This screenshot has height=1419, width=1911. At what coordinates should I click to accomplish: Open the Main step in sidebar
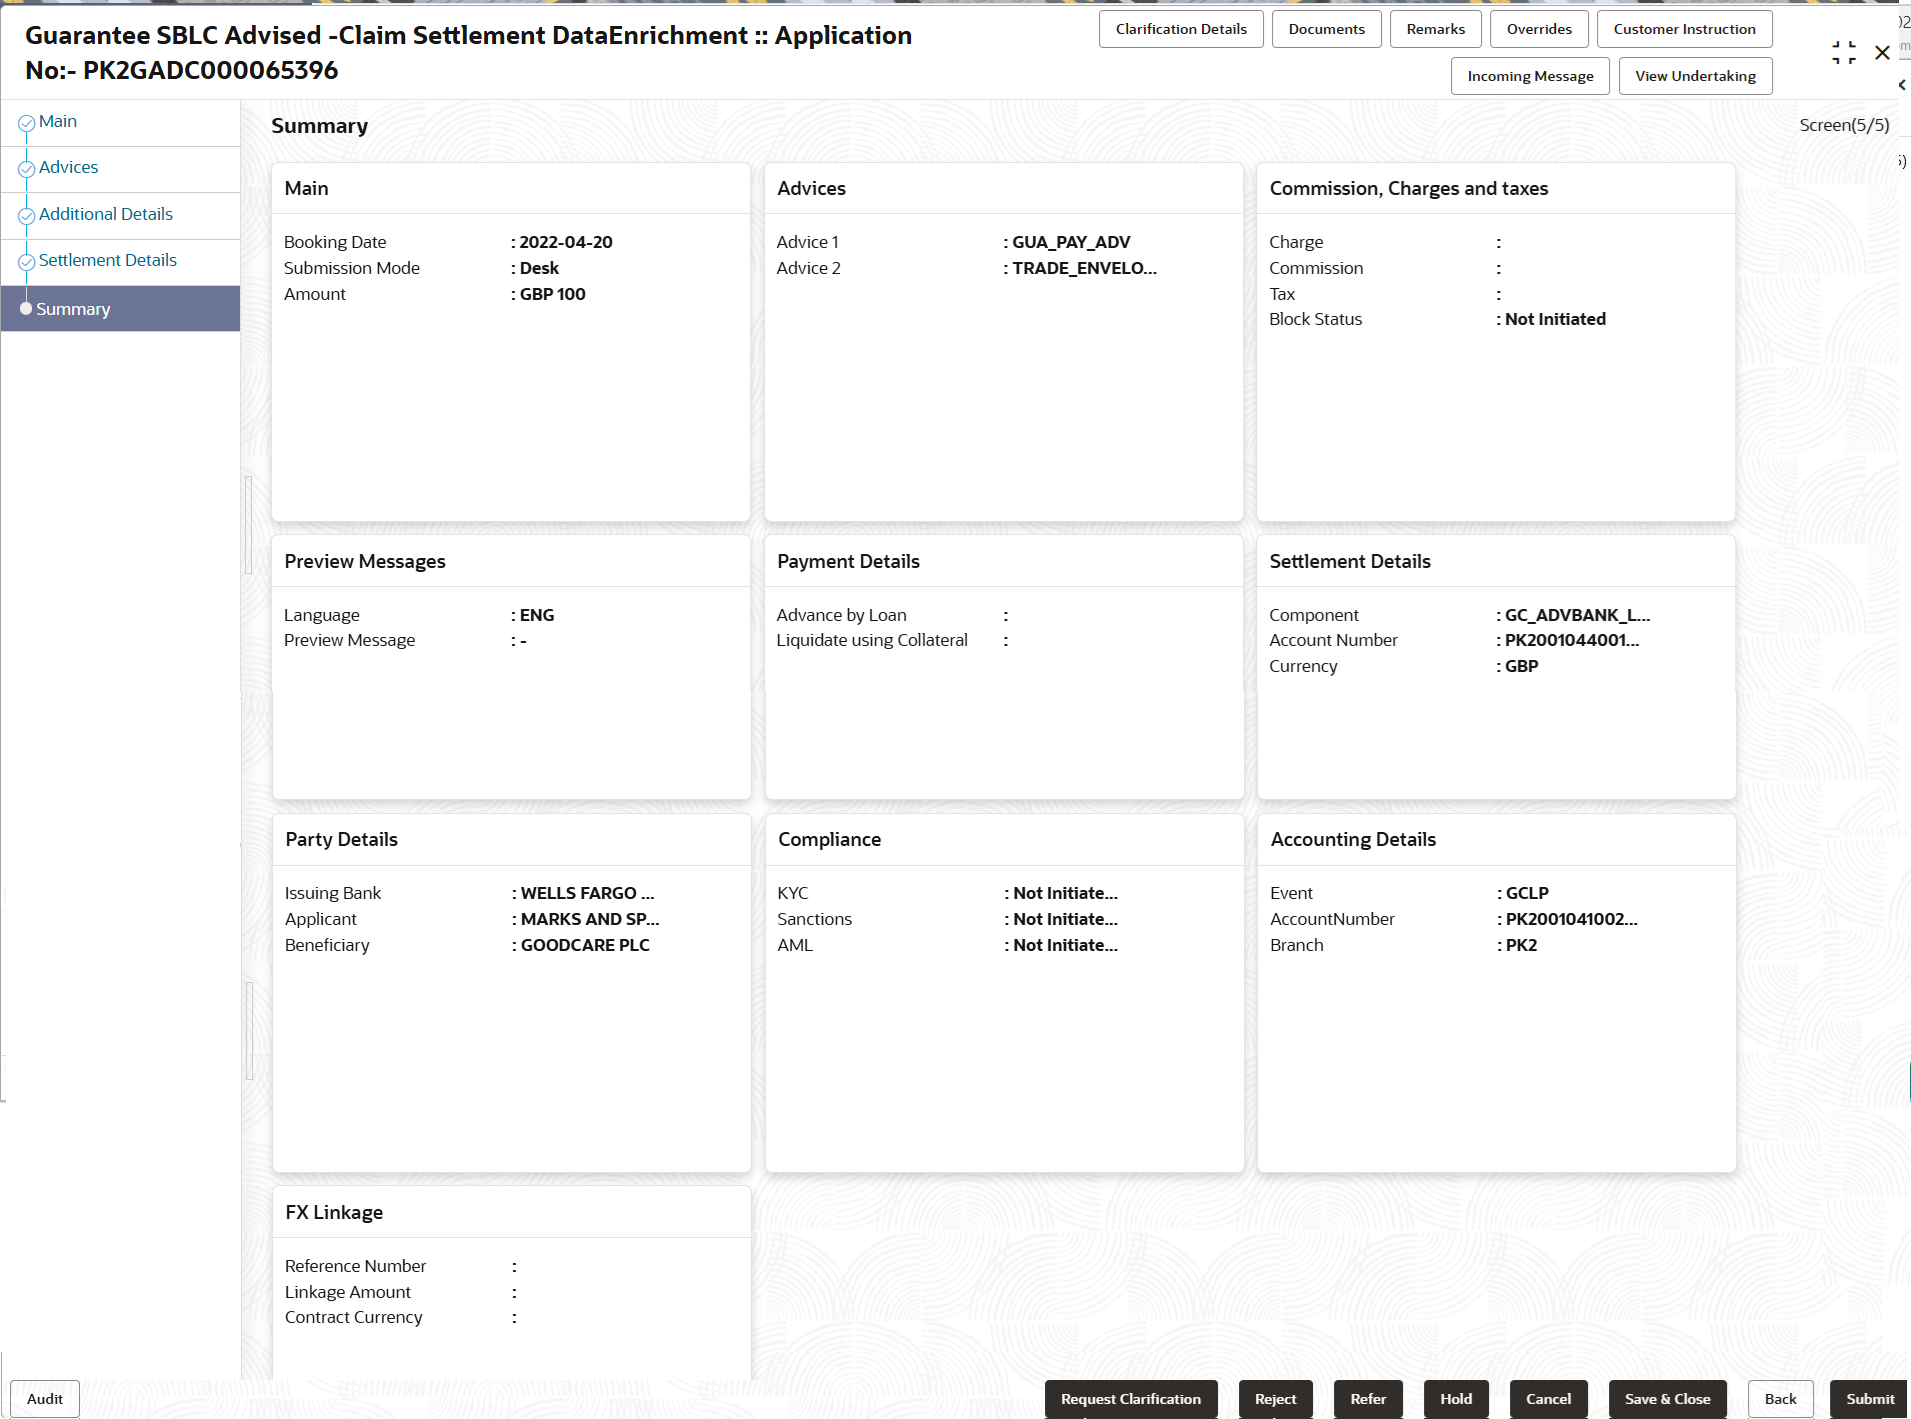(58, 122)
